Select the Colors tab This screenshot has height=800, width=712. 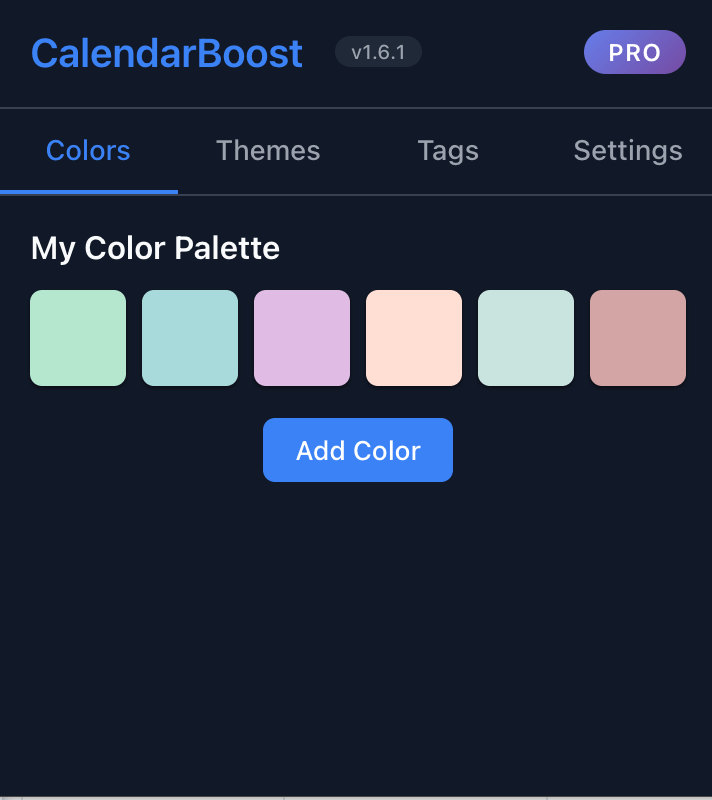(x=88, y=150)
